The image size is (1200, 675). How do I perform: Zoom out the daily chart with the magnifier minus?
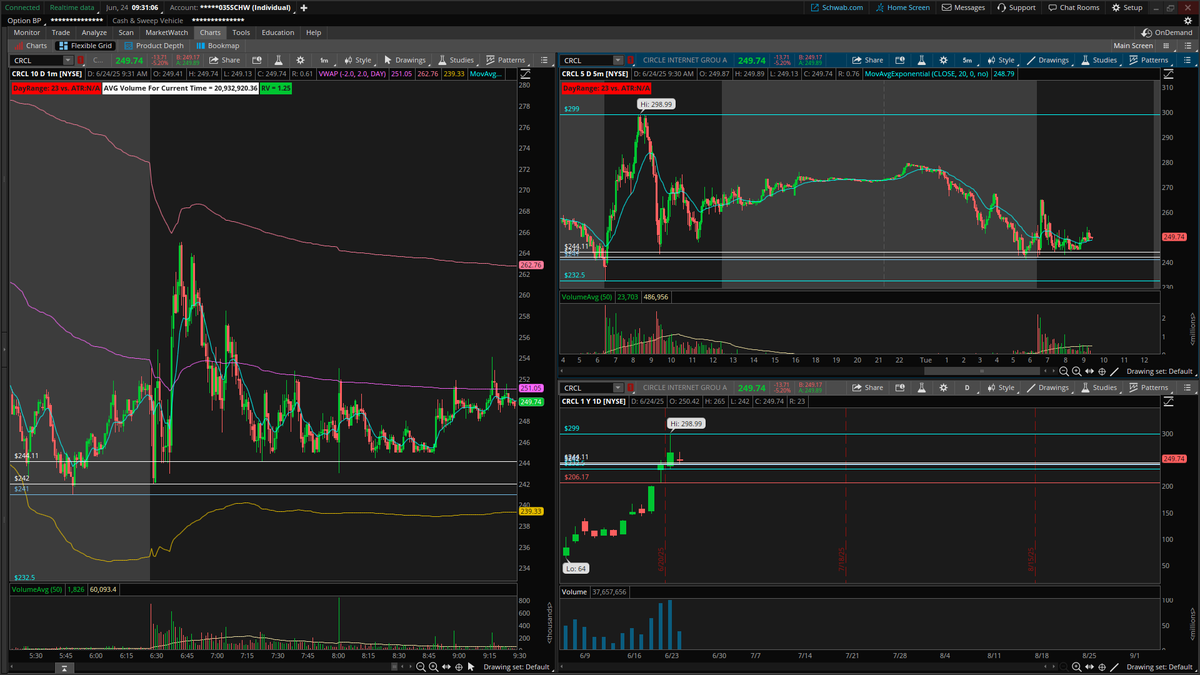point(1064,667)
